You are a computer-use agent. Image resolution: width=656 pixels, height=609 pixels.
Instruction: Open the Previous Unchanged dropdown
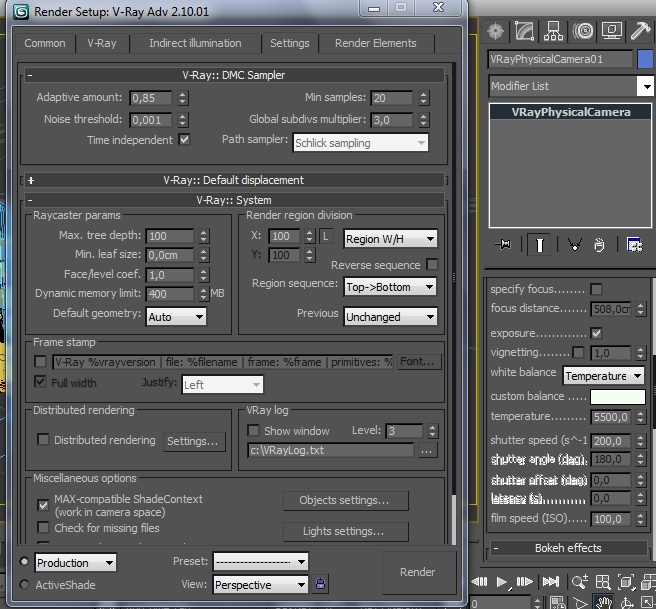pyautogui.click(x=390, y=317)
